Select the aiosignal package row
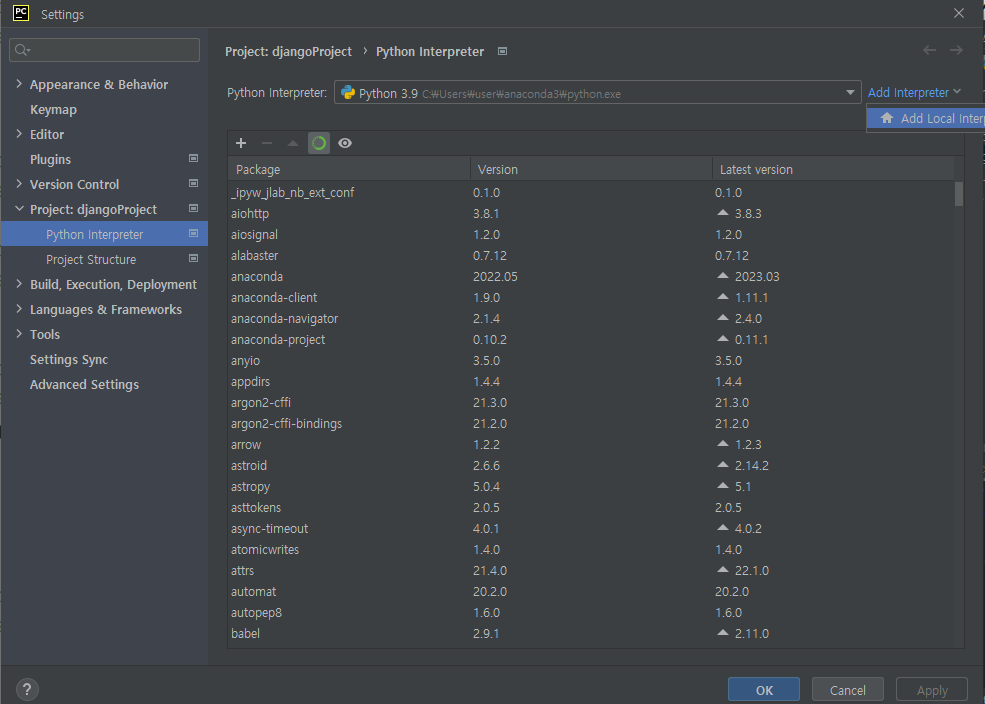The width and height of the screenshot is (985, 704). [x=591, y=234]
